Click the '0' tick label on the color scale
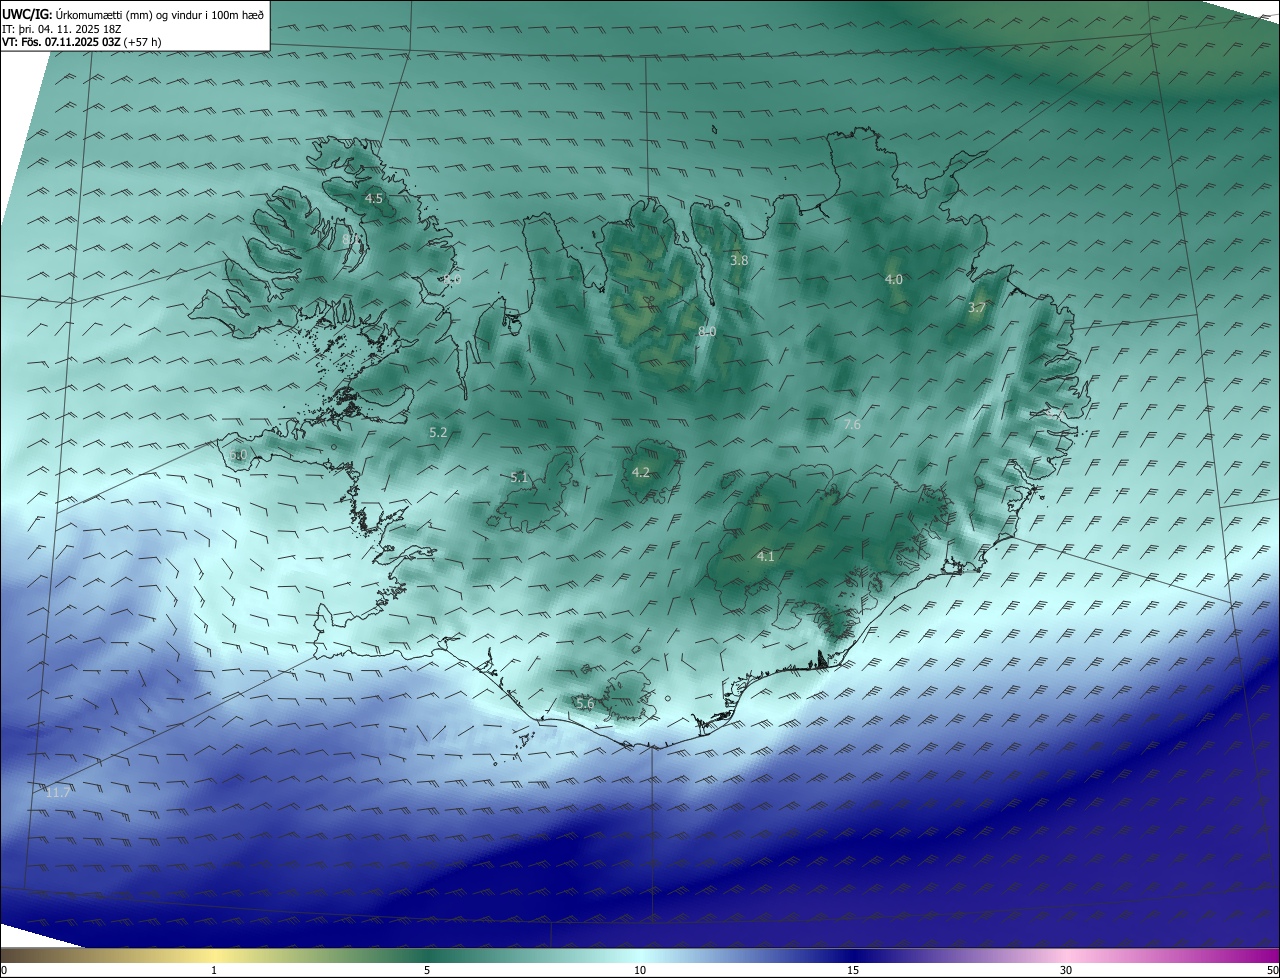This screenshot has width=1280, height=978. click(4, 970)
